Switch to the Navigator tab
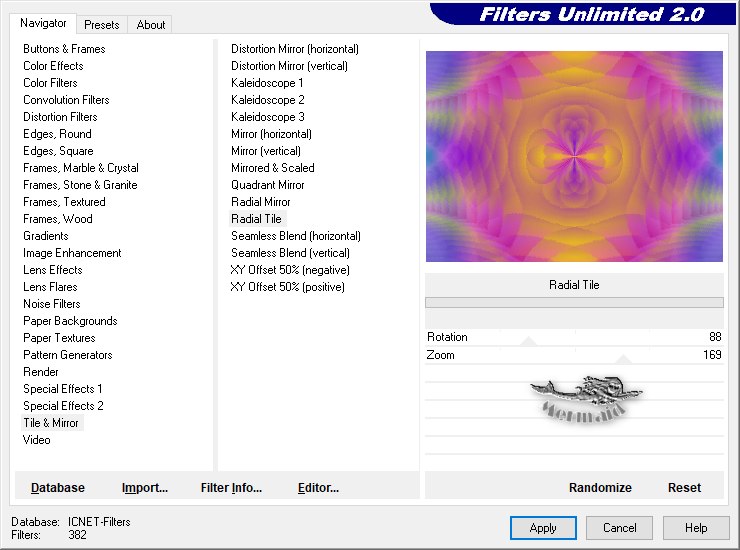The image size is (740, 550). 43,23
